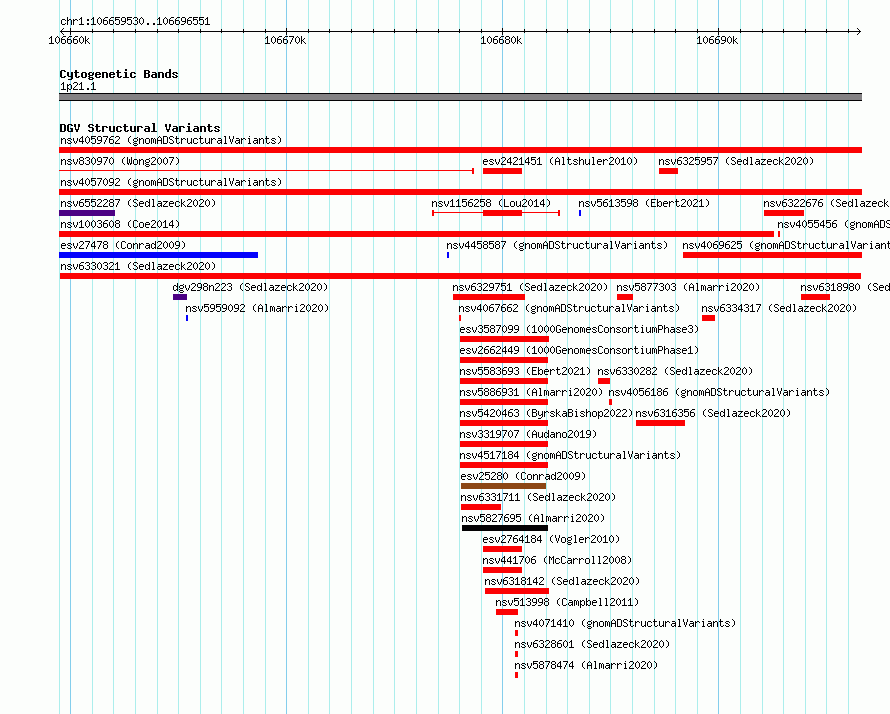
Task: Select esv3587099 1000GenomesConsortiumPhase3 label
Action: 580,329
